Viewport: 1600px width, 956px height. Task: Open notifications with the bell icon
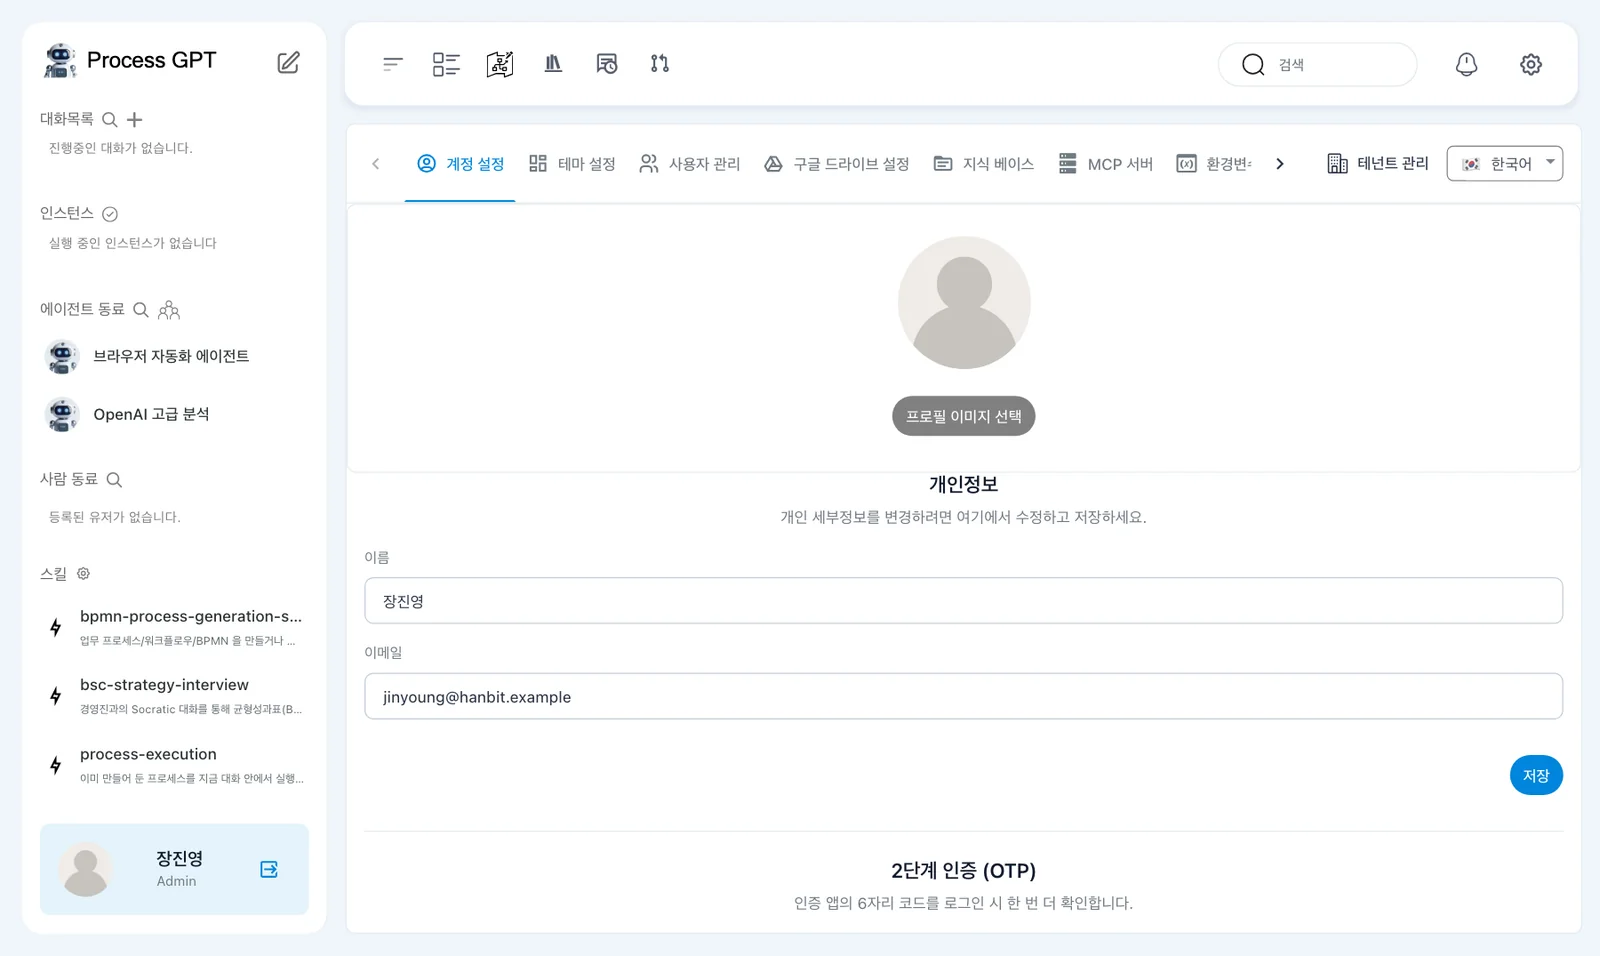(x=1466, y=64)
